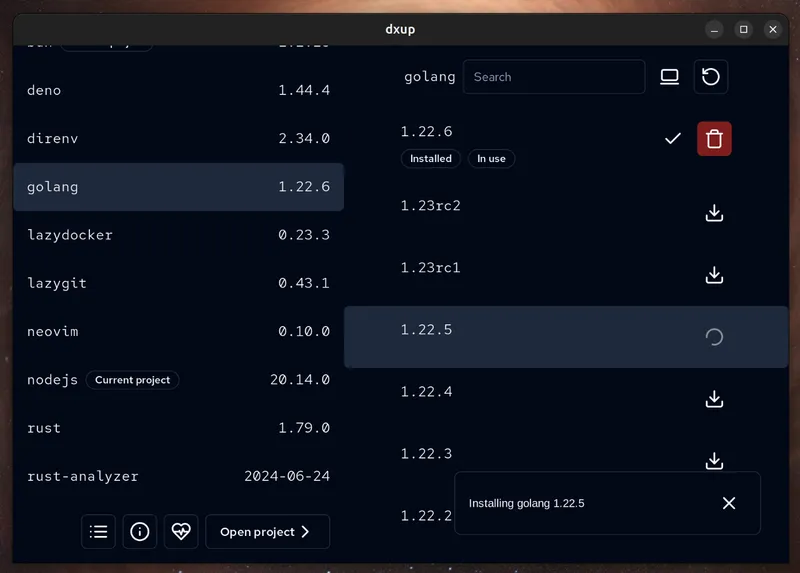The image size is (800, 573).
Task: Delete golang 1.22.6 with trash button
Action: pyautogui.click(x=714, y=139)
